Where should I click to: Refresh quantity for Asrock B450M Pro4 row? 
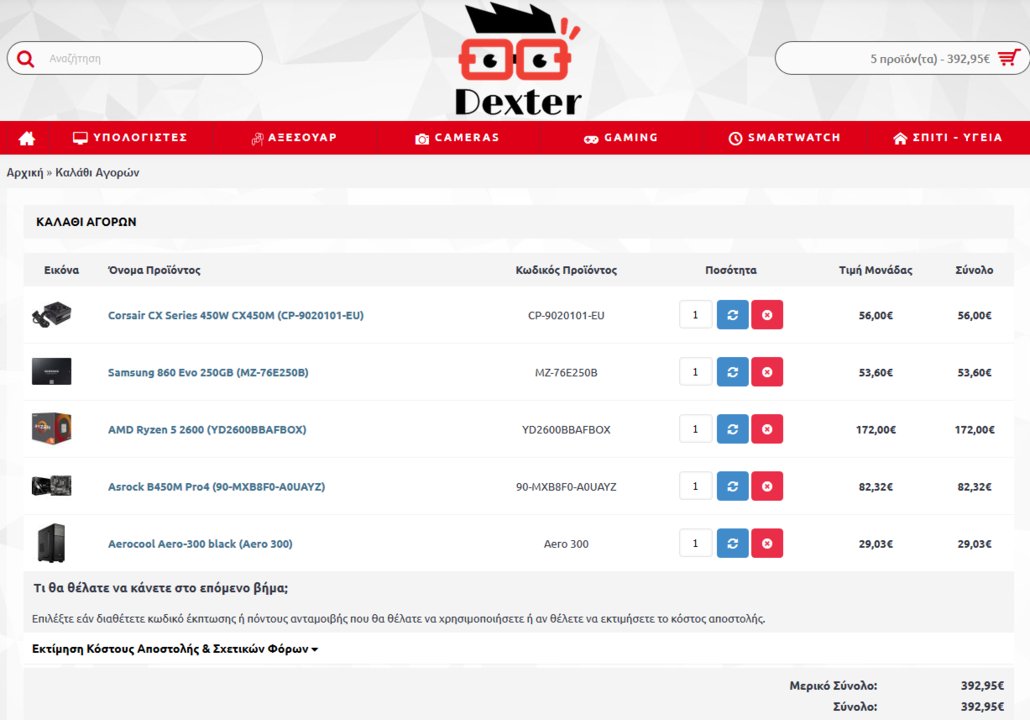click(x=732, y=486)
